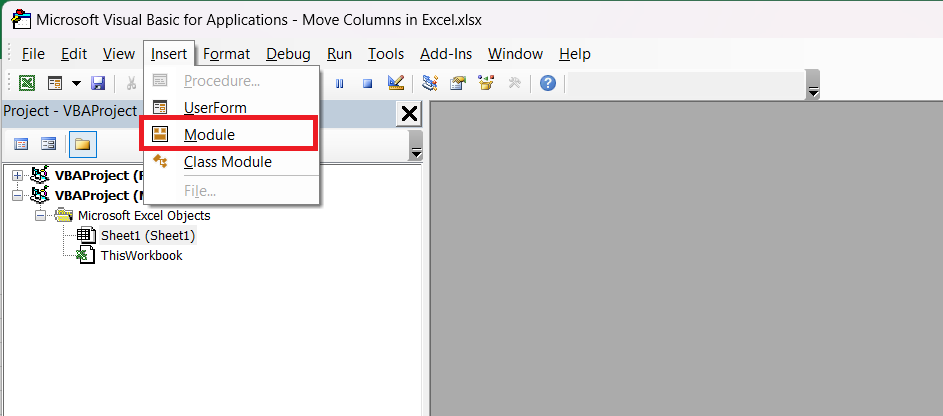Click the Module icon in Insert menu

[x=161, y=134]
